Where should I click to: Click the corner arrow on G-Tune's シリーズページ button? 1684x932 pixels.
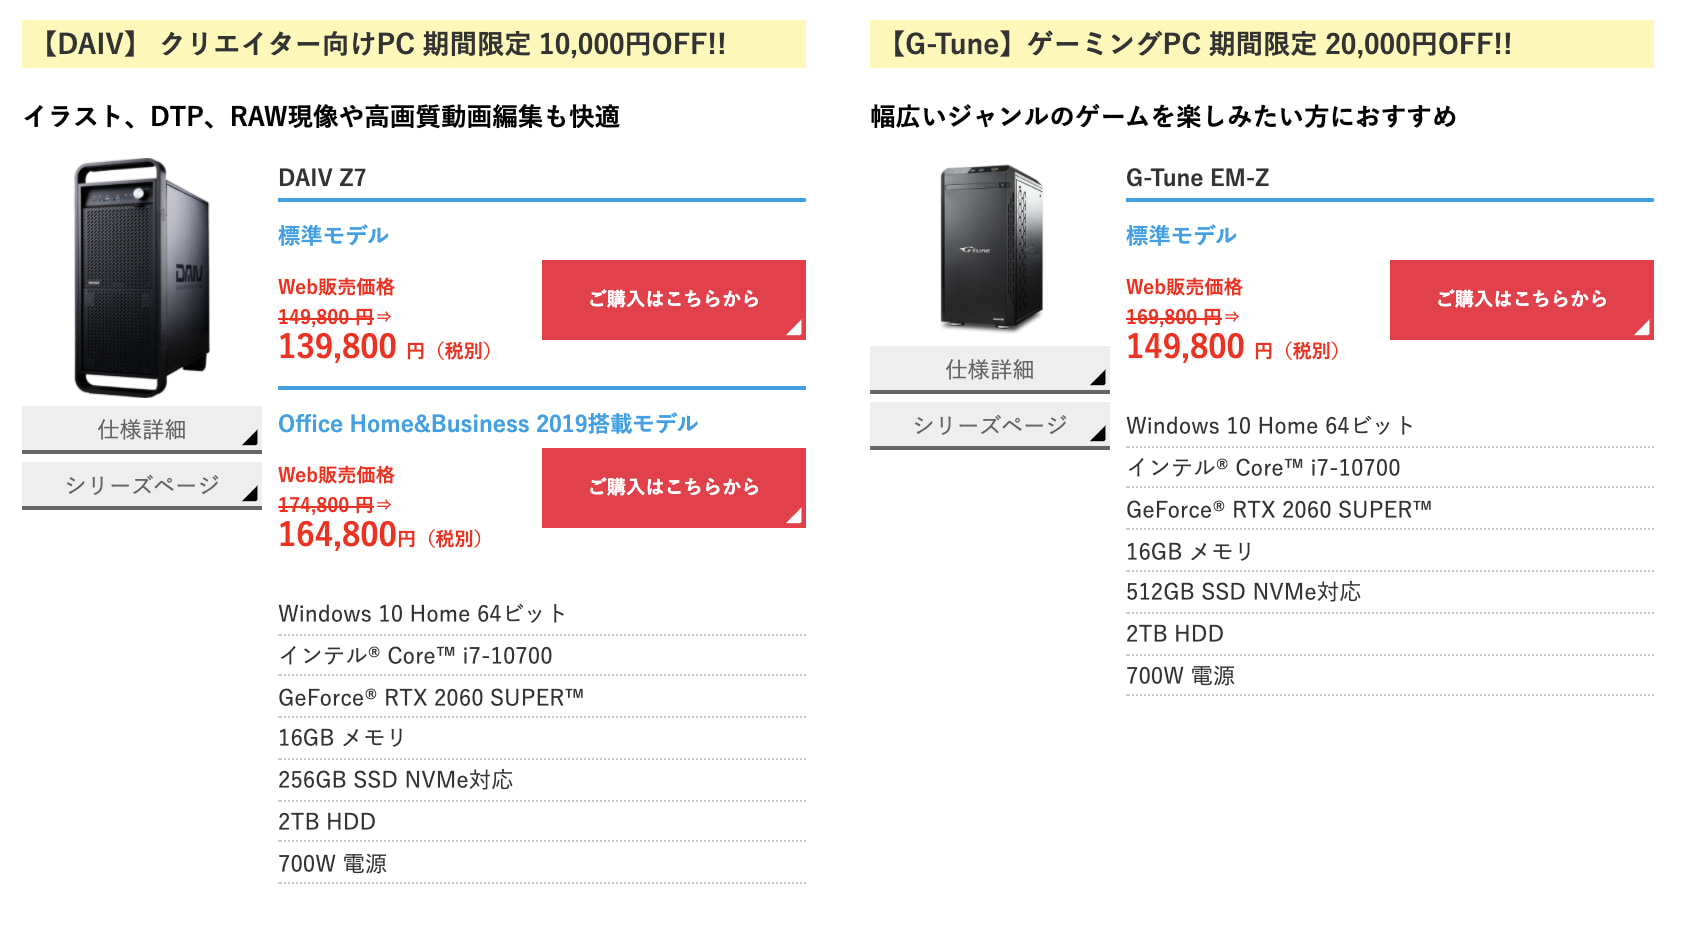tap(1098, 434)
